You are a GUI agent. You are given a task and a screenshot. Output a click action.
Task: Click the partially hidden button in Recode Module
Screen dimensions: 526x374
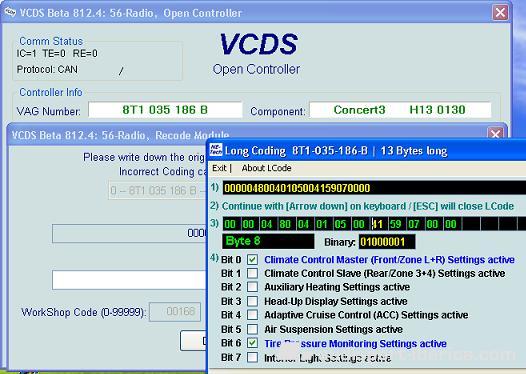pyautogui.click(x=194, y=341)
